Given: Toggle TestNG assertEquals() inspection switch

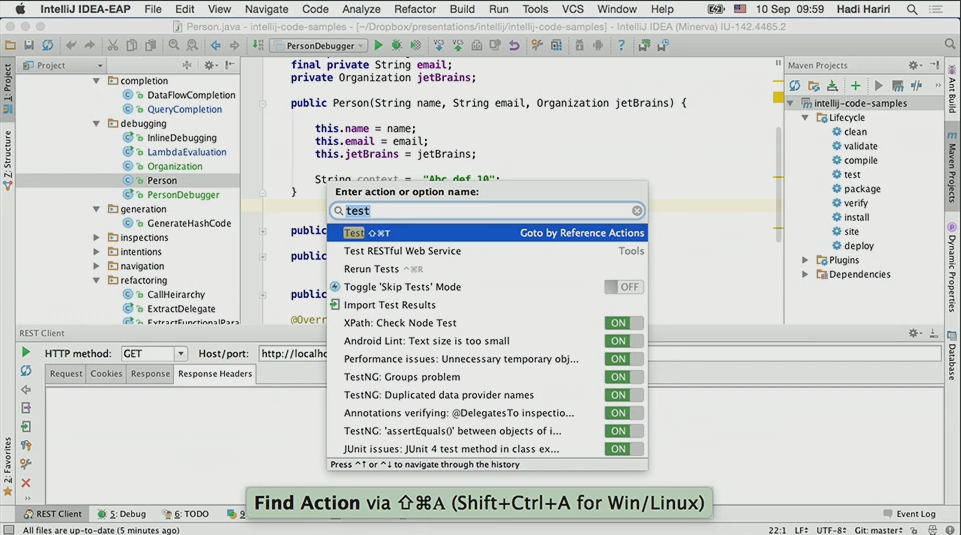Looking at the screenshot, I should (623, 431).
